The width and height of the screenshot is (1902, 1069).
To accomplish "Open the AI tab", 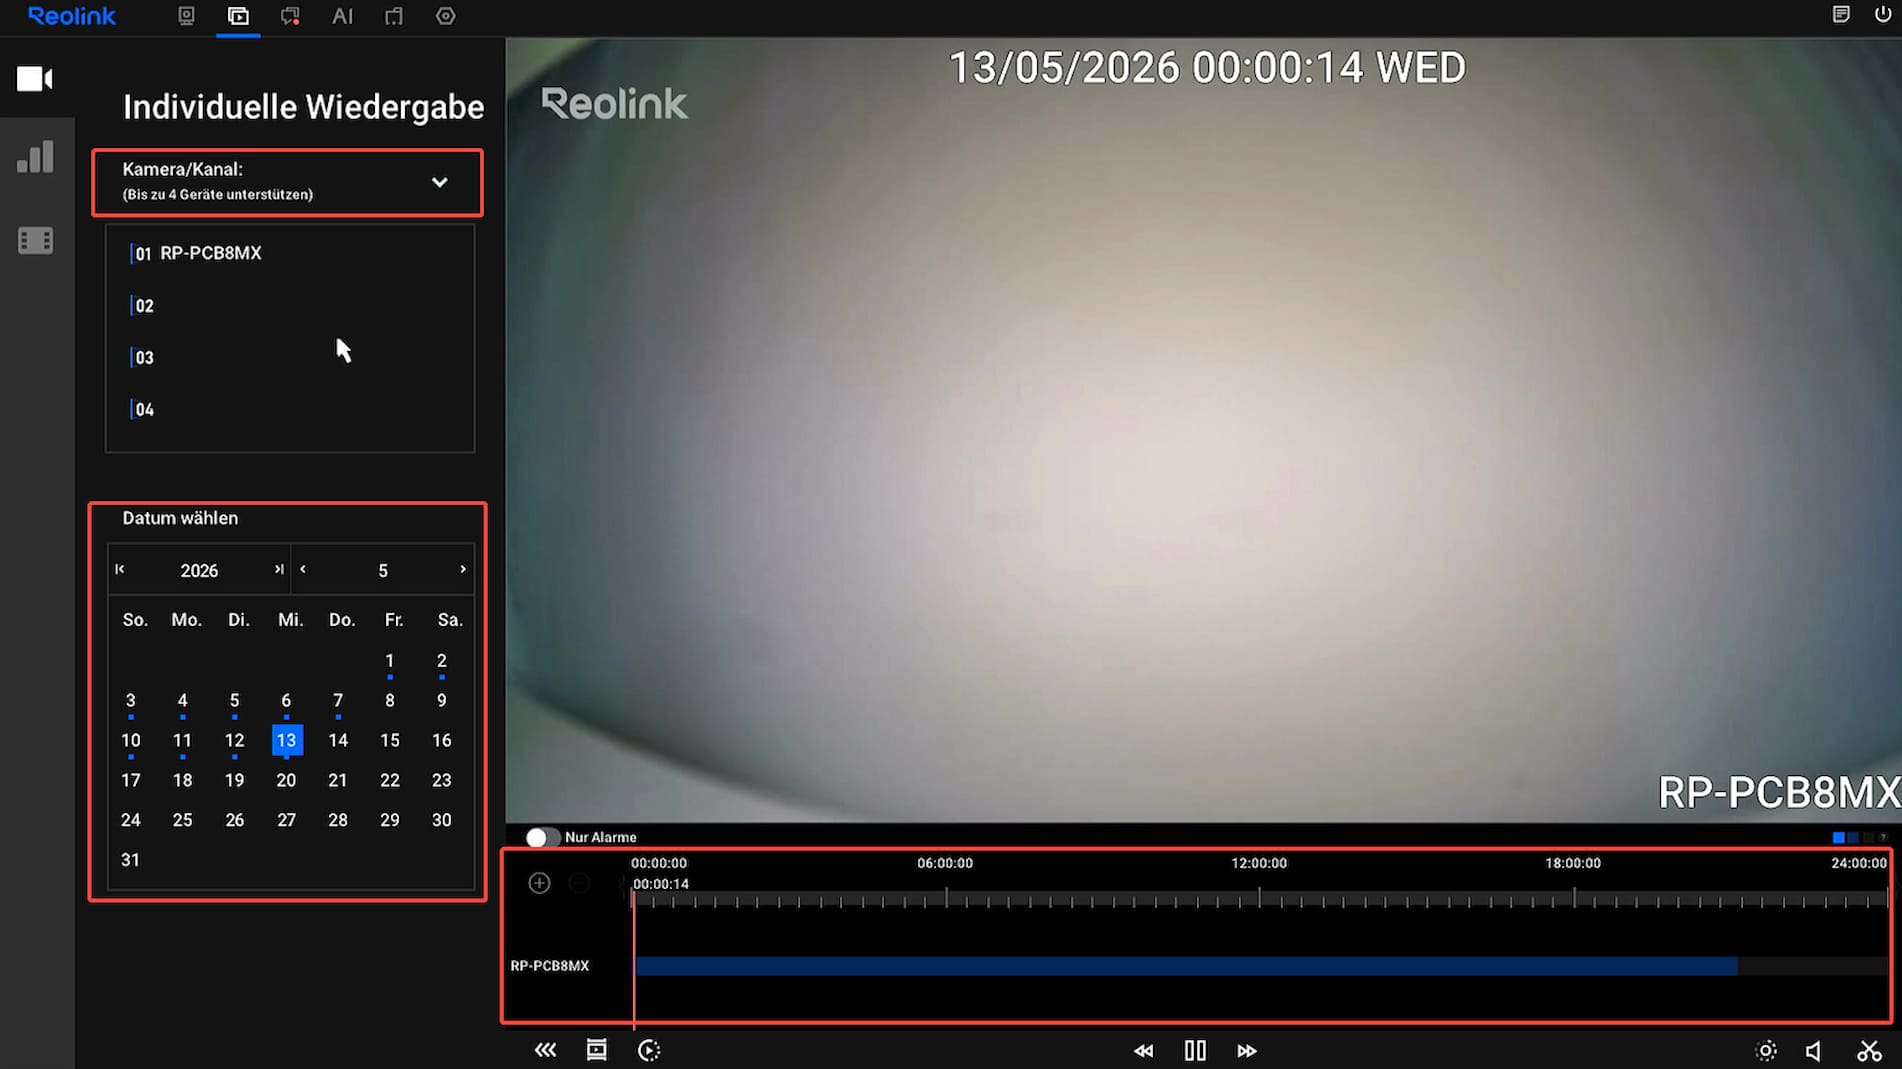I will tap(342, 16).
